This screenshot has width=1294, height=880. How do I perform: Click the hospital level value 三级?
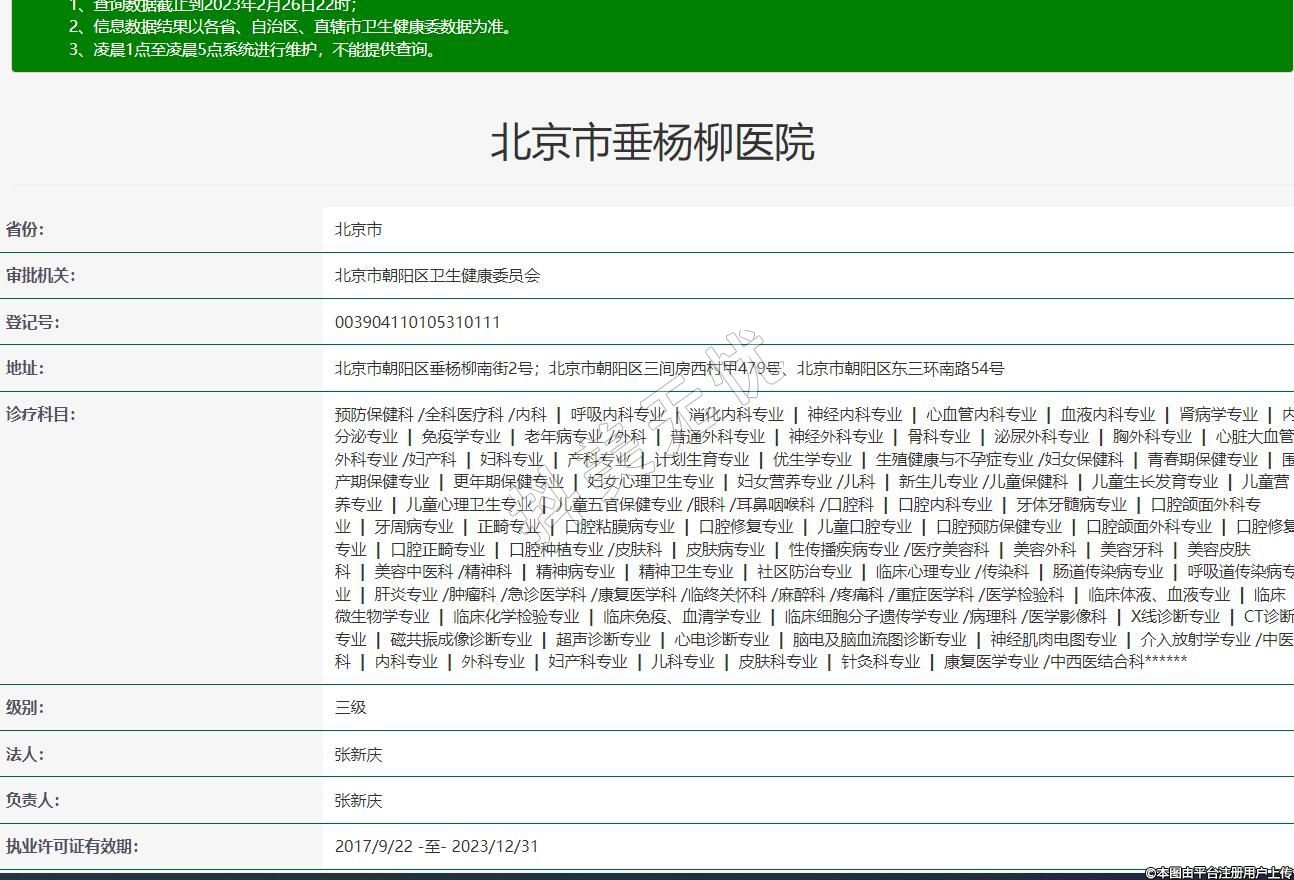pyautogui.click(x=350, y=707)
